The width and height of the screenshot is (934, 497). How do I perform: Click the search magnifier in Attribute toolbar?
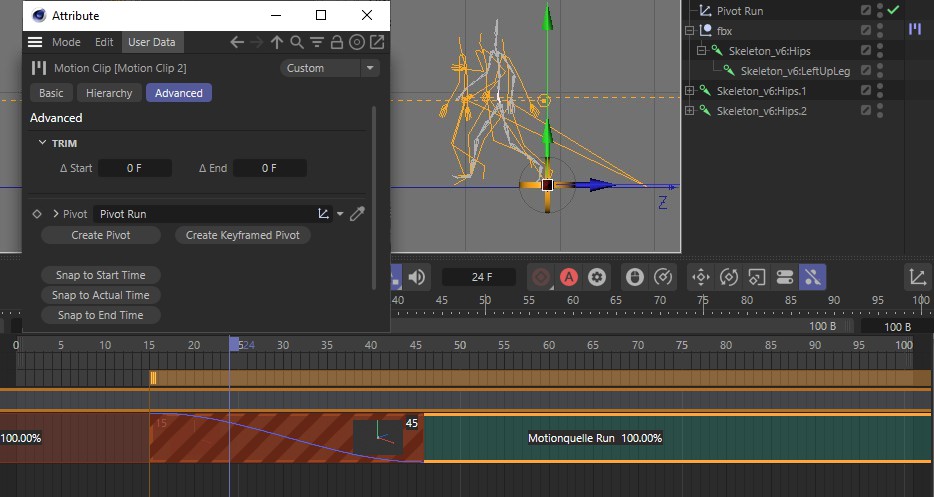(297, 42)
